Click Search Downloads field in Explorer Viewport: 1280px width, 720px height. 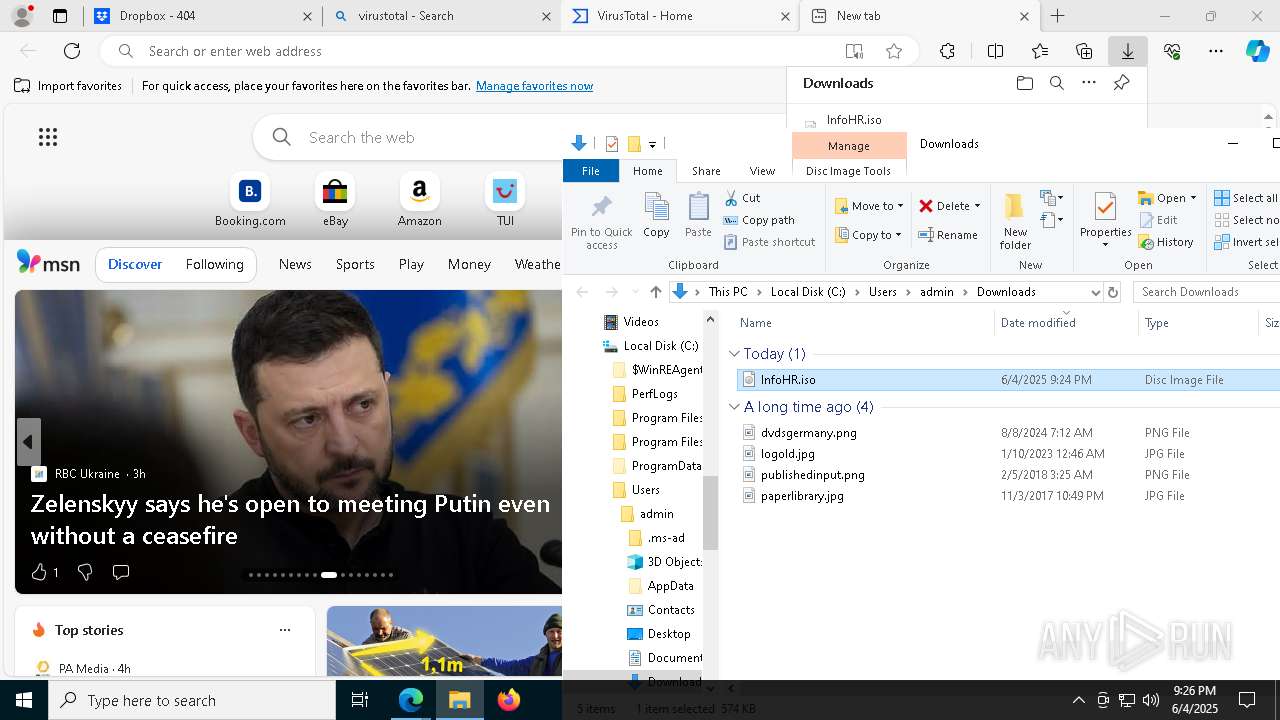(1208, 292)
